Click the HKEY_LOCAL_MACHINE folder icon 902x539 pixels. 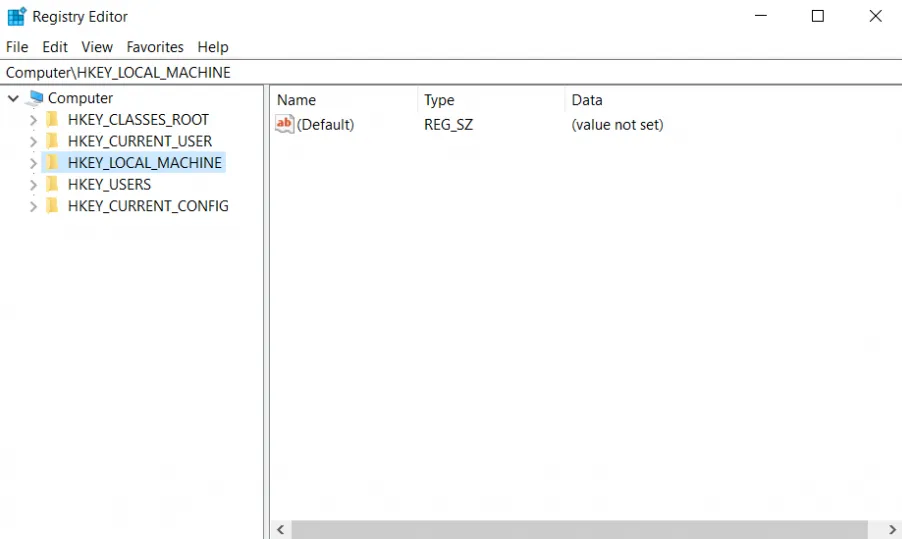pos(52,162)
